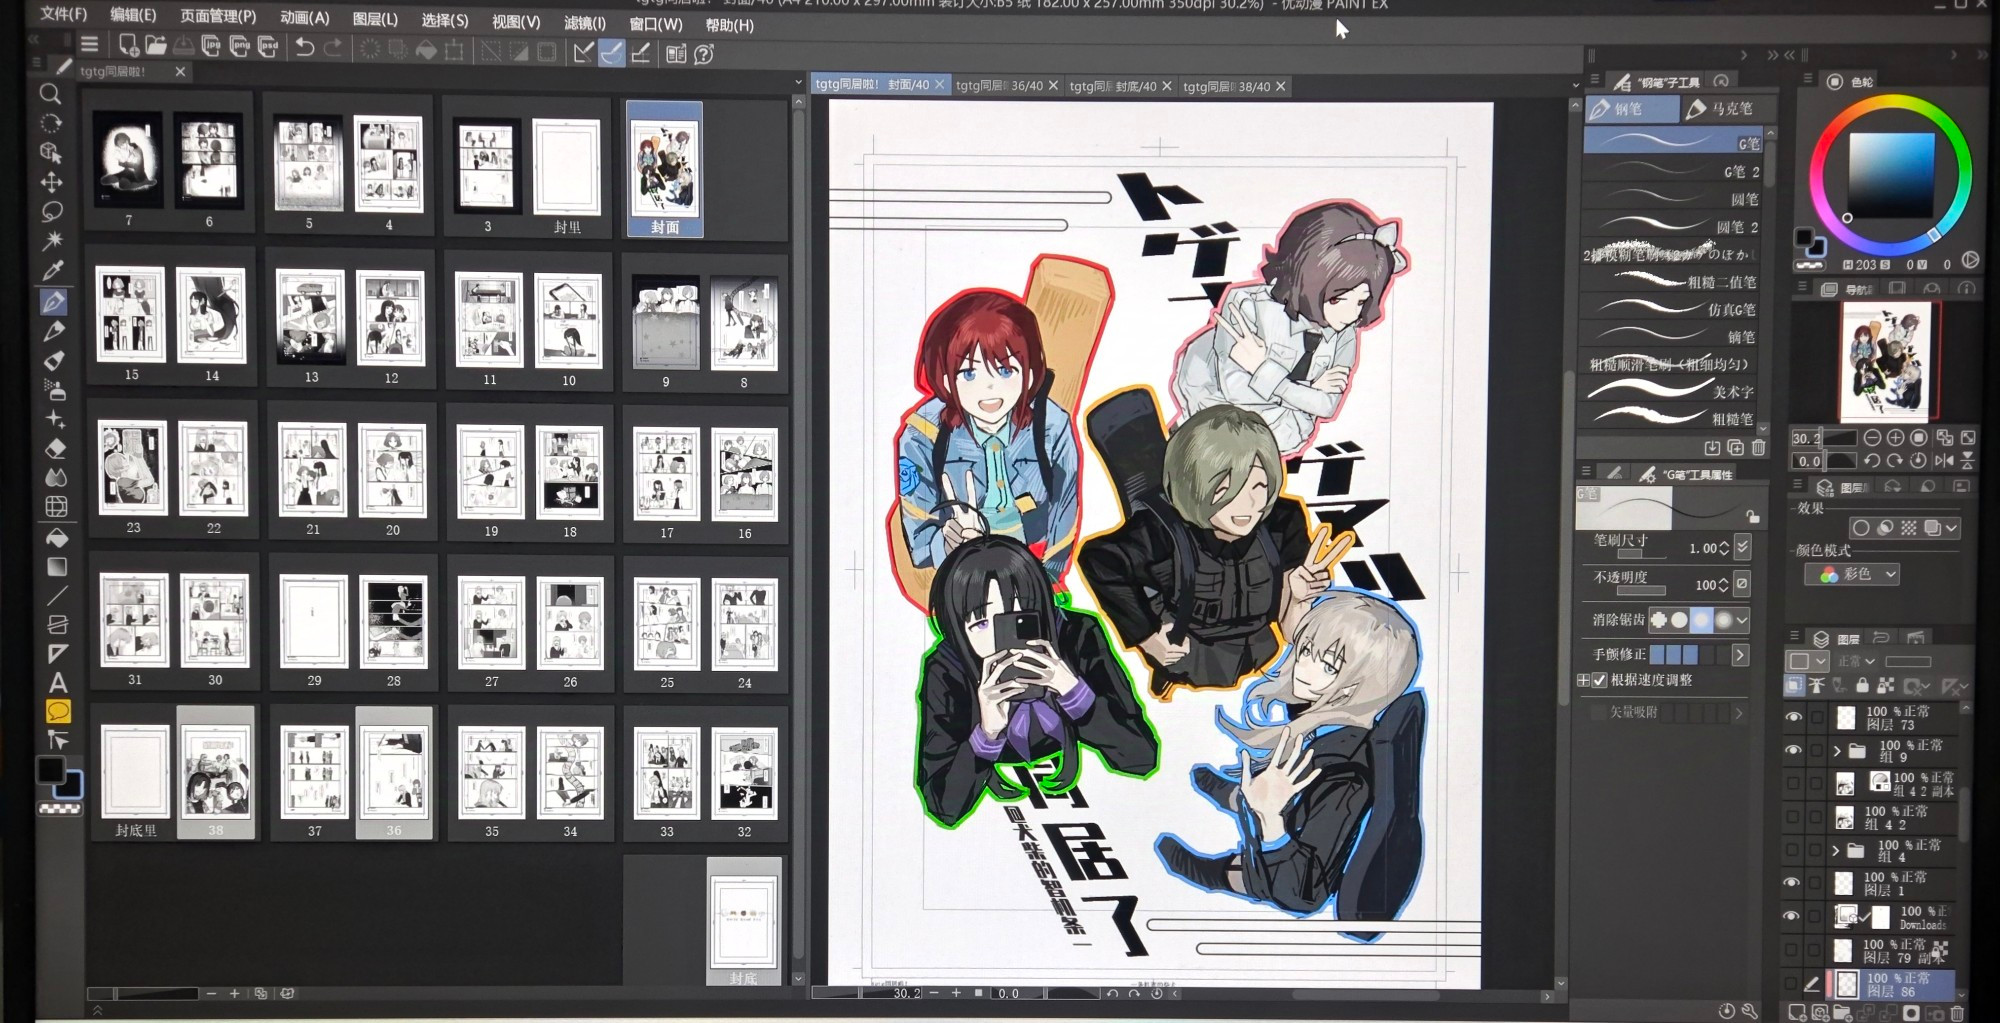
Task: Toggle visibility eye of 图层 73
Action: pyautogui.click(x=1793, y=717)
